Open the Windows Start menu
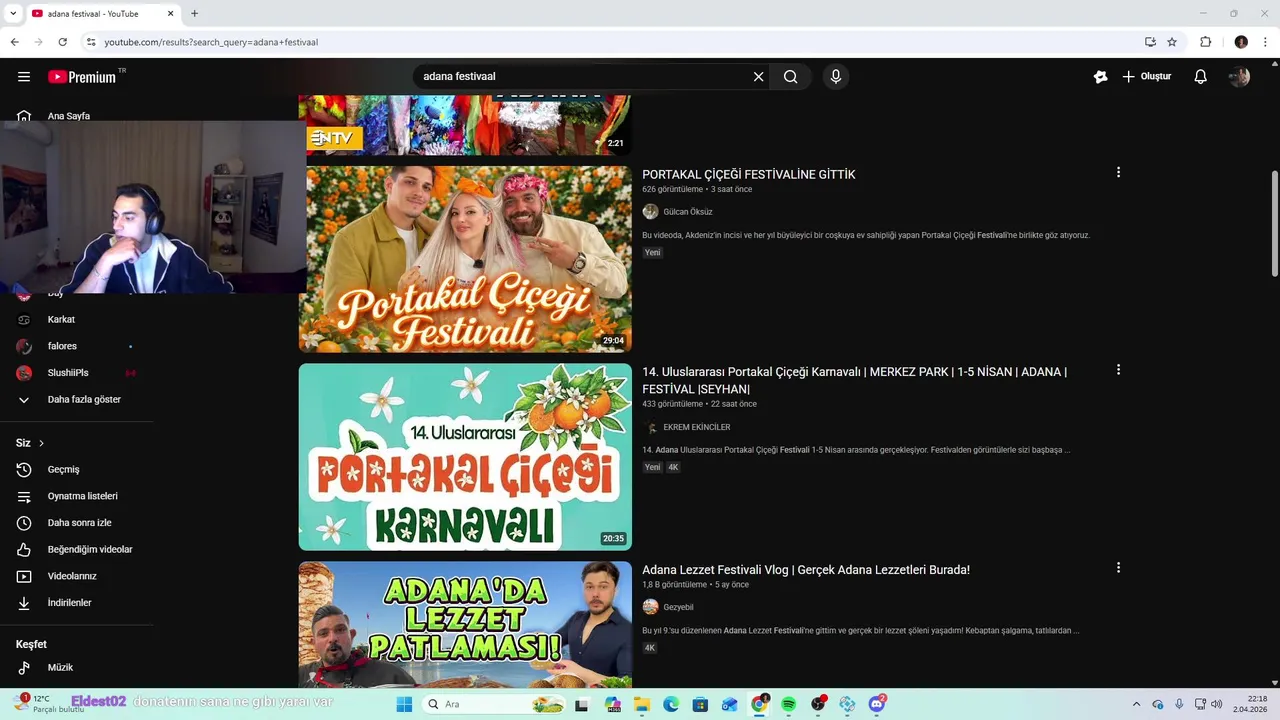This screenshot has height=720, width=1280. [404, 704]
